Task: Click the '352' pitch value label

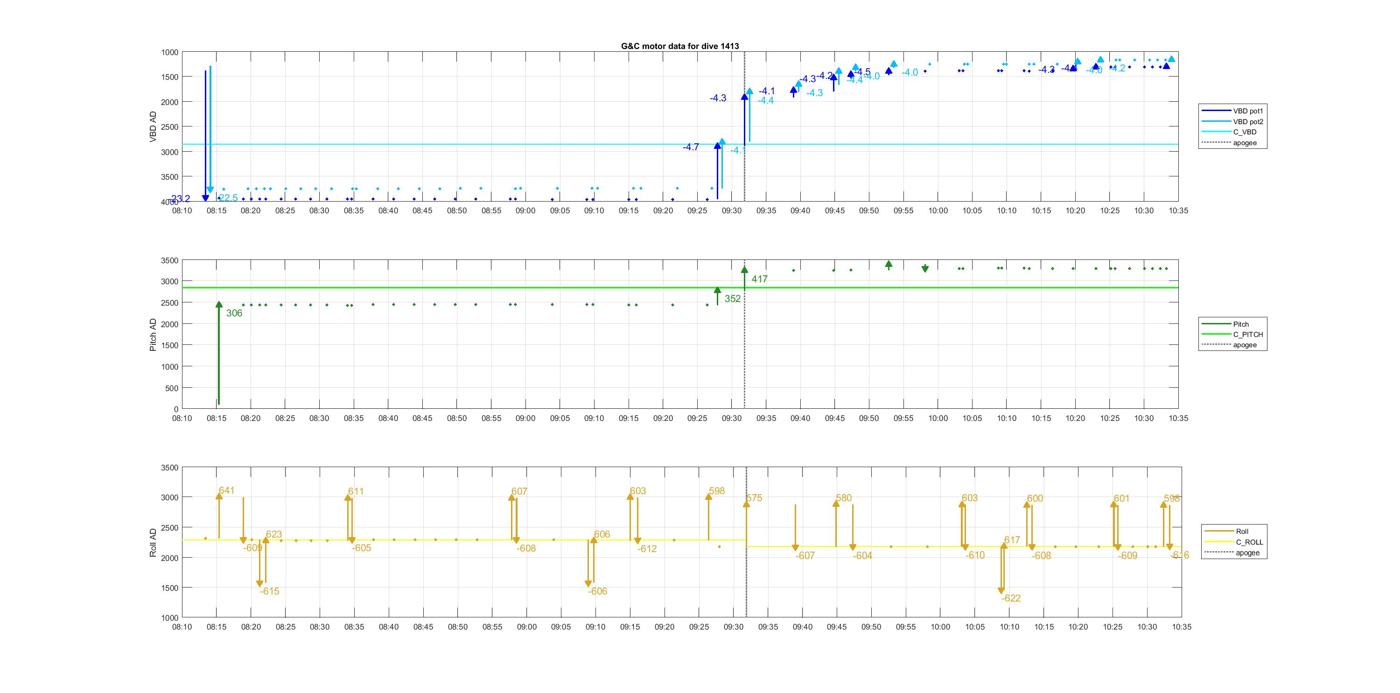Action: point(732,298)
